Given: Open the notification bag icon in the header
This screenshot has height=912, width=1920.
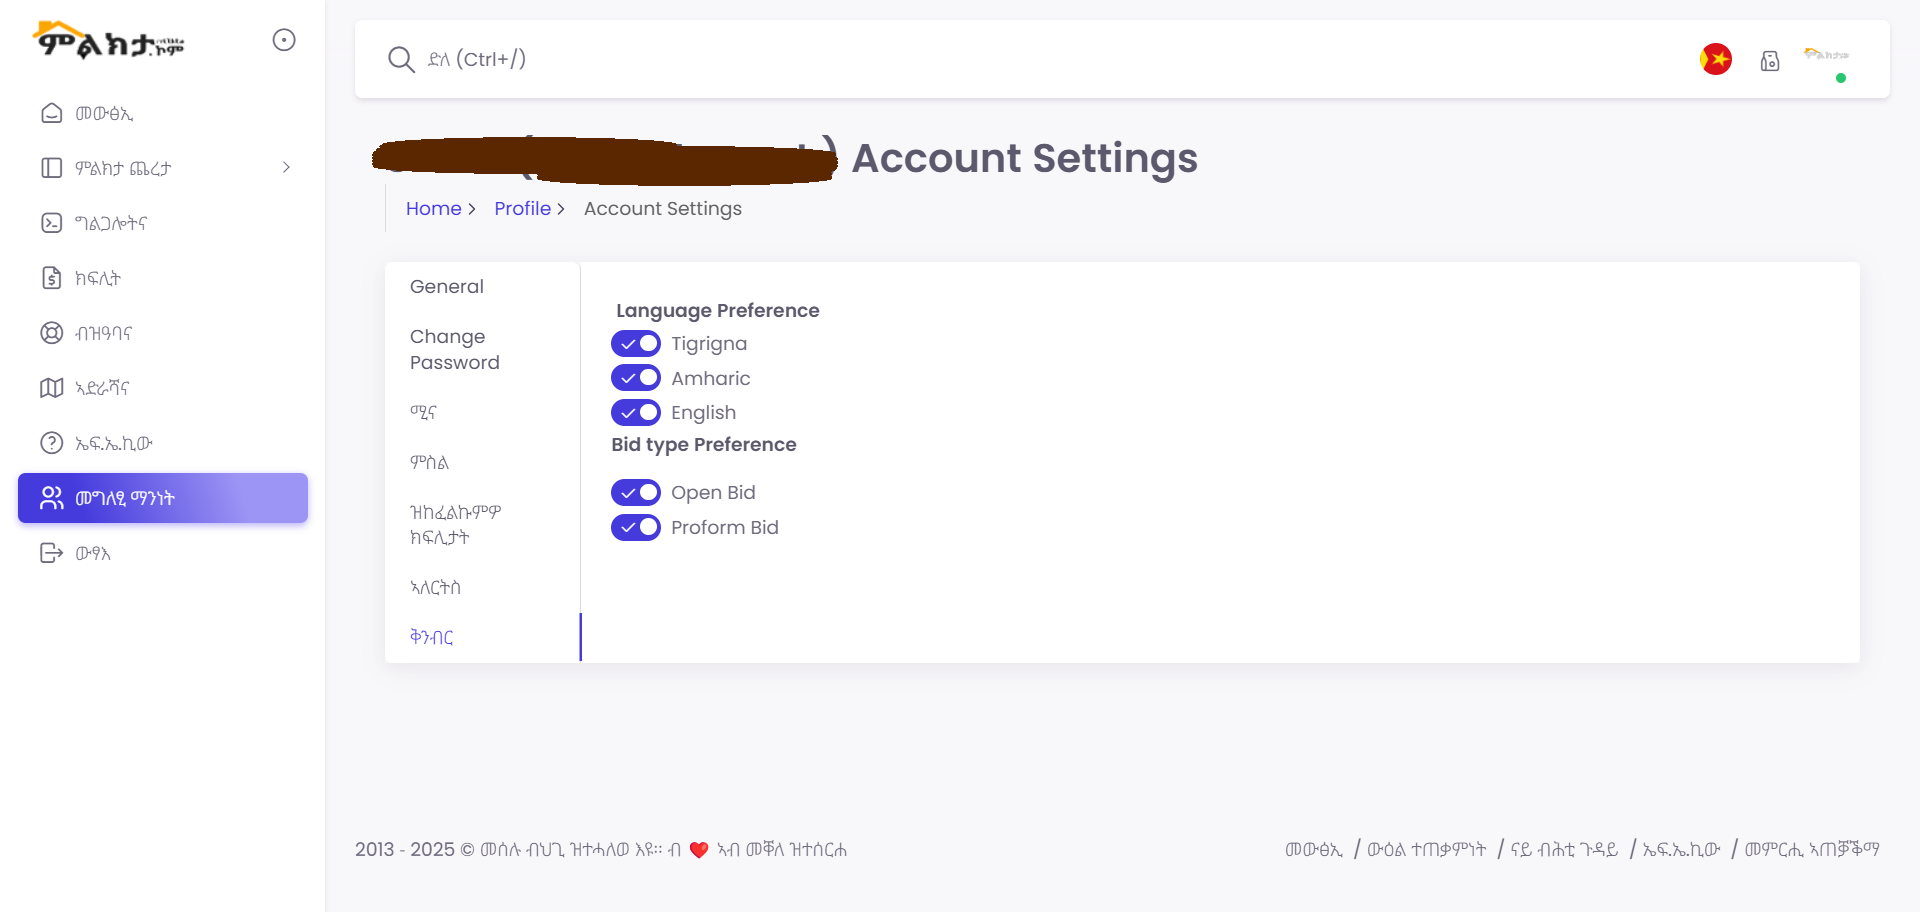Looking at the screenshot, I should (x=1770, y=60).
